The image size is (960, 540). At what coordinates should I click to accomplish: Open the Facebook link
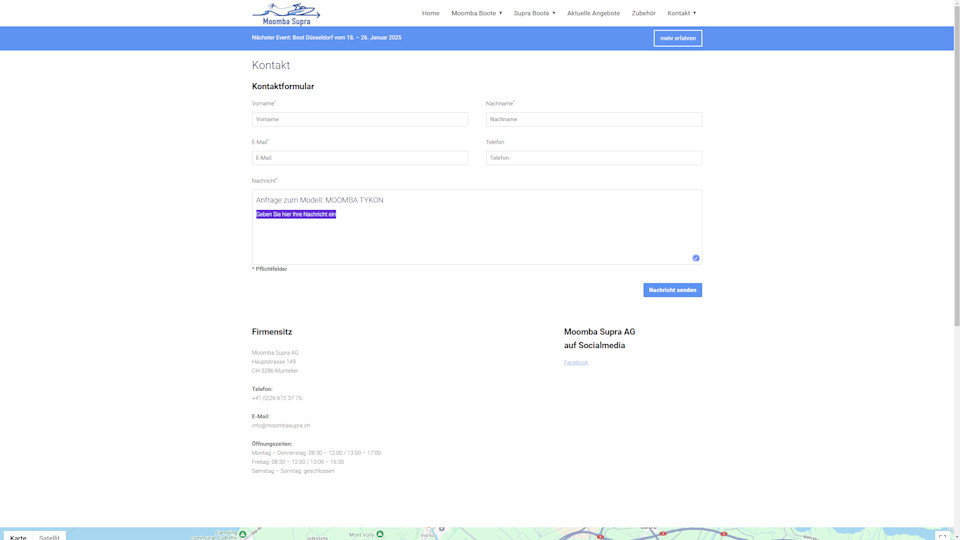(576, 362)
